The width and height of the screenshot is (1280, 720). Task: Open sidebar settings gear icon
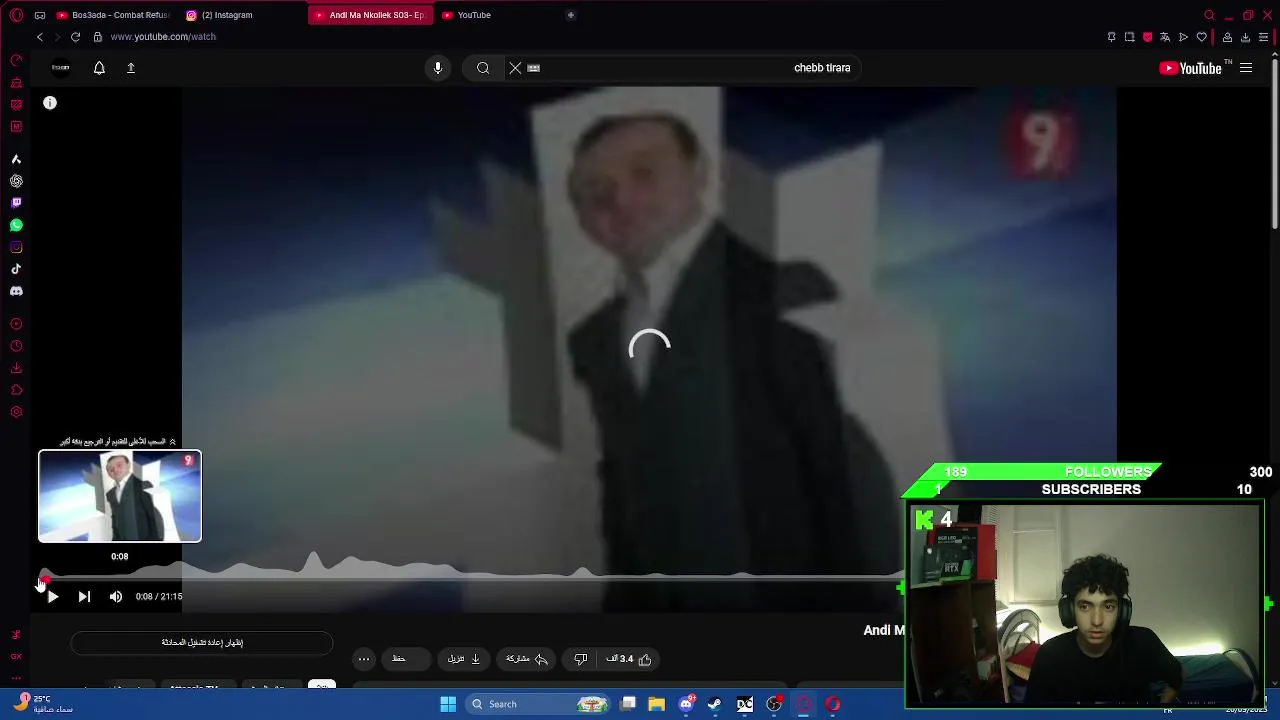(16, 412)
